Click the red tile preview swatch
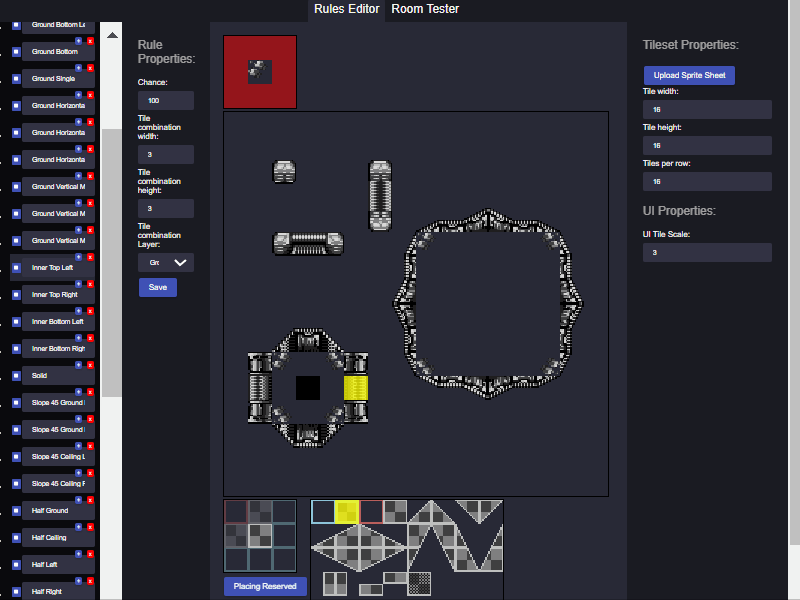Image resolution: width=800 pixels, height=600 pixels. coord(260,71)
